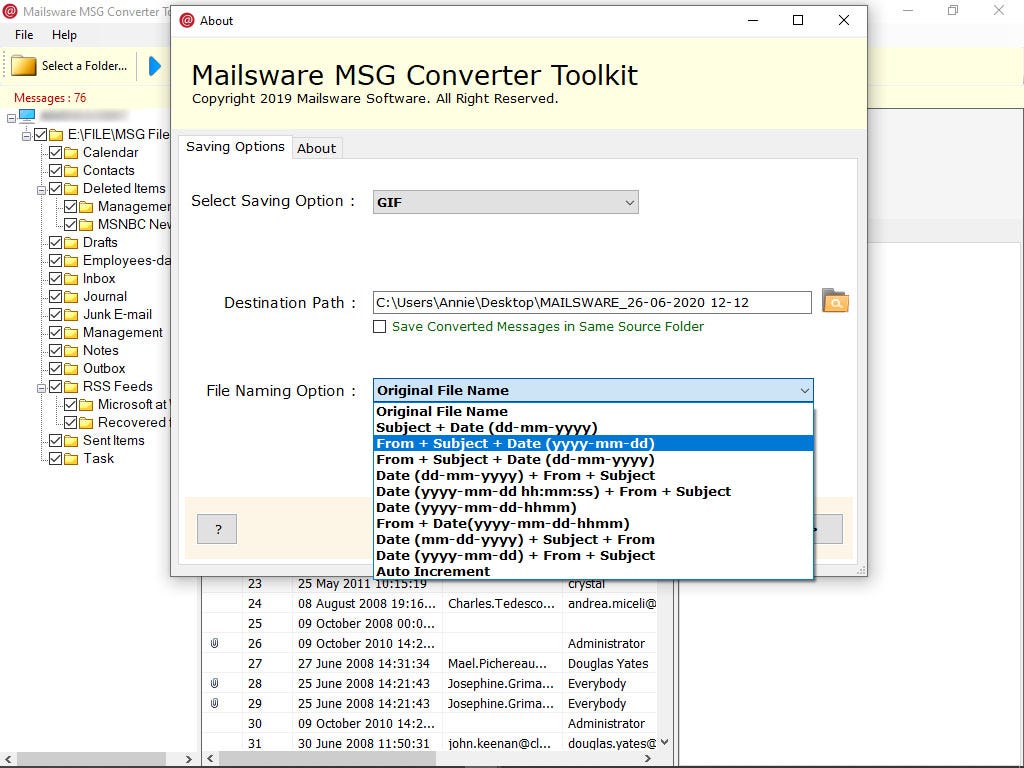Uncheck the Contacts folder checkbox
Image resolution: width=1024 pixels, height=768 pixels.
click(56, 170)
